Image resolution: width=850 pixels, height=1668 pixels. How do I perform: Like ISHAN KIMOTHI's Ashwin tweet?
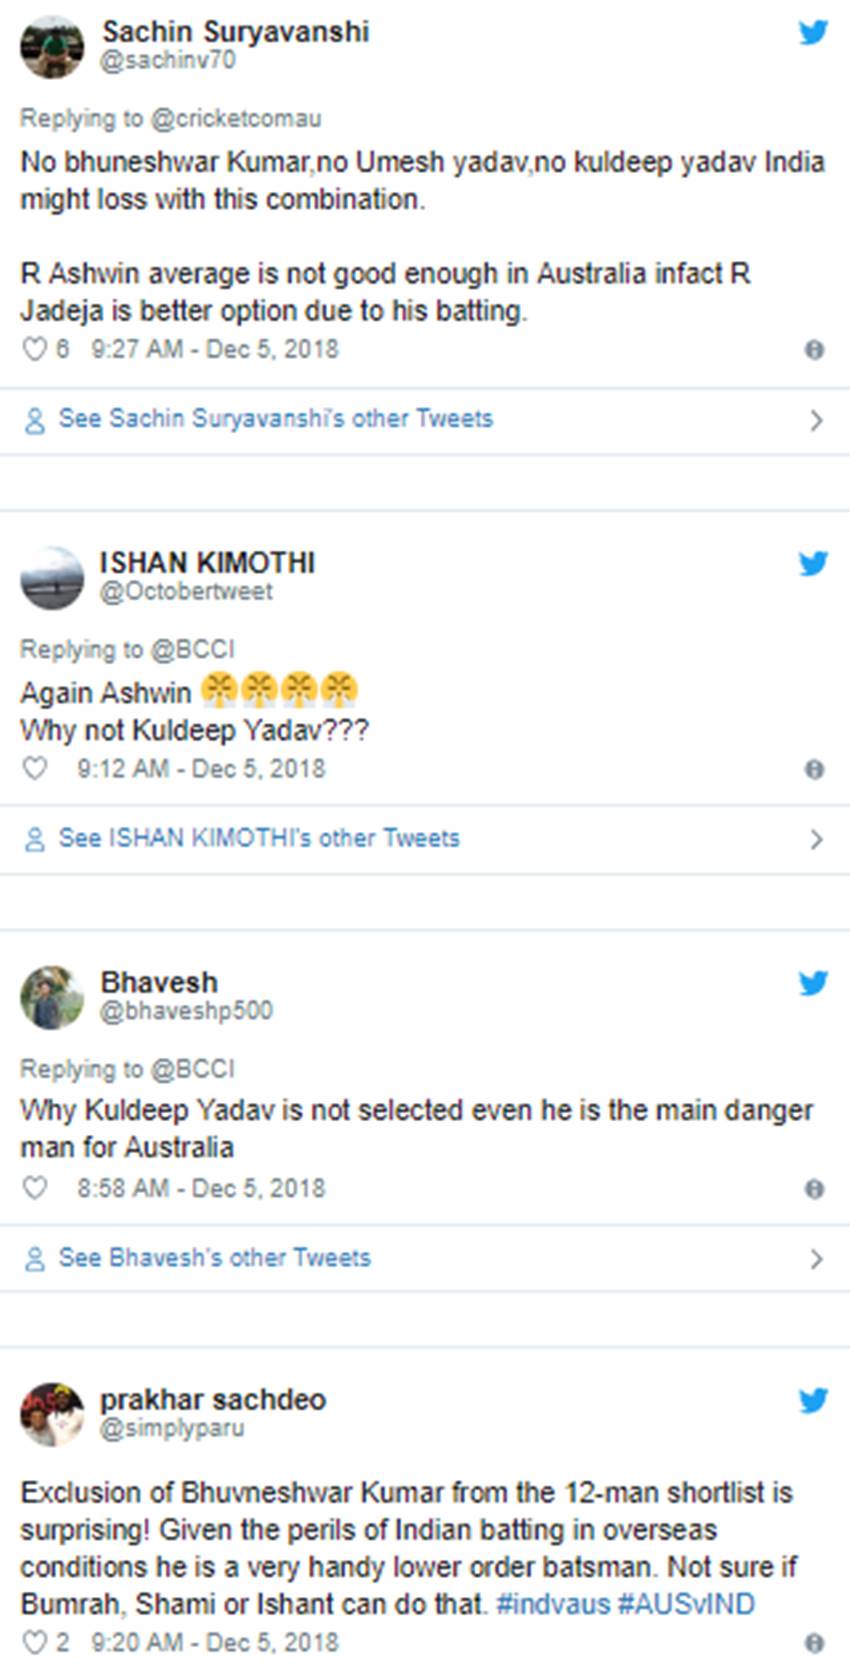click(35, 769)
